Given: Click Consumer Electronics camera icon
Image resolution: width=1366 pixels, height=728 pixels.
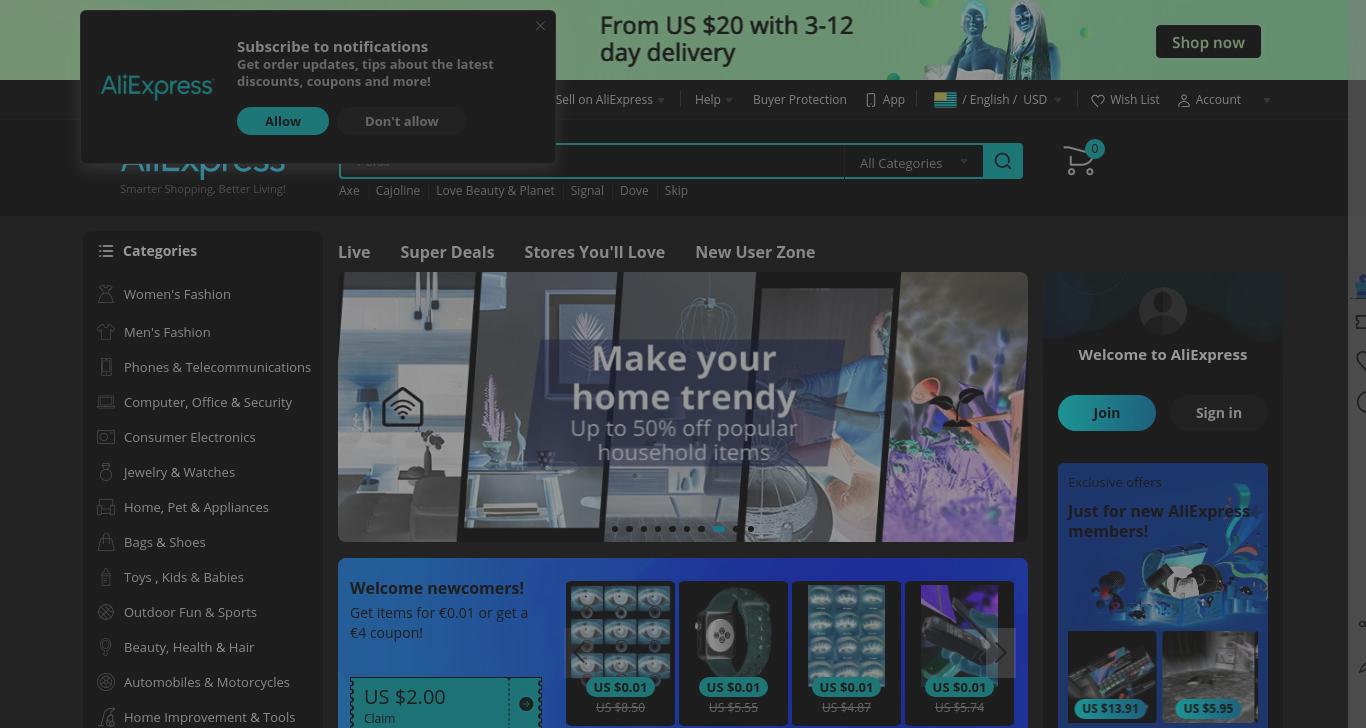Looking at the screenshot, I should 106,437.
